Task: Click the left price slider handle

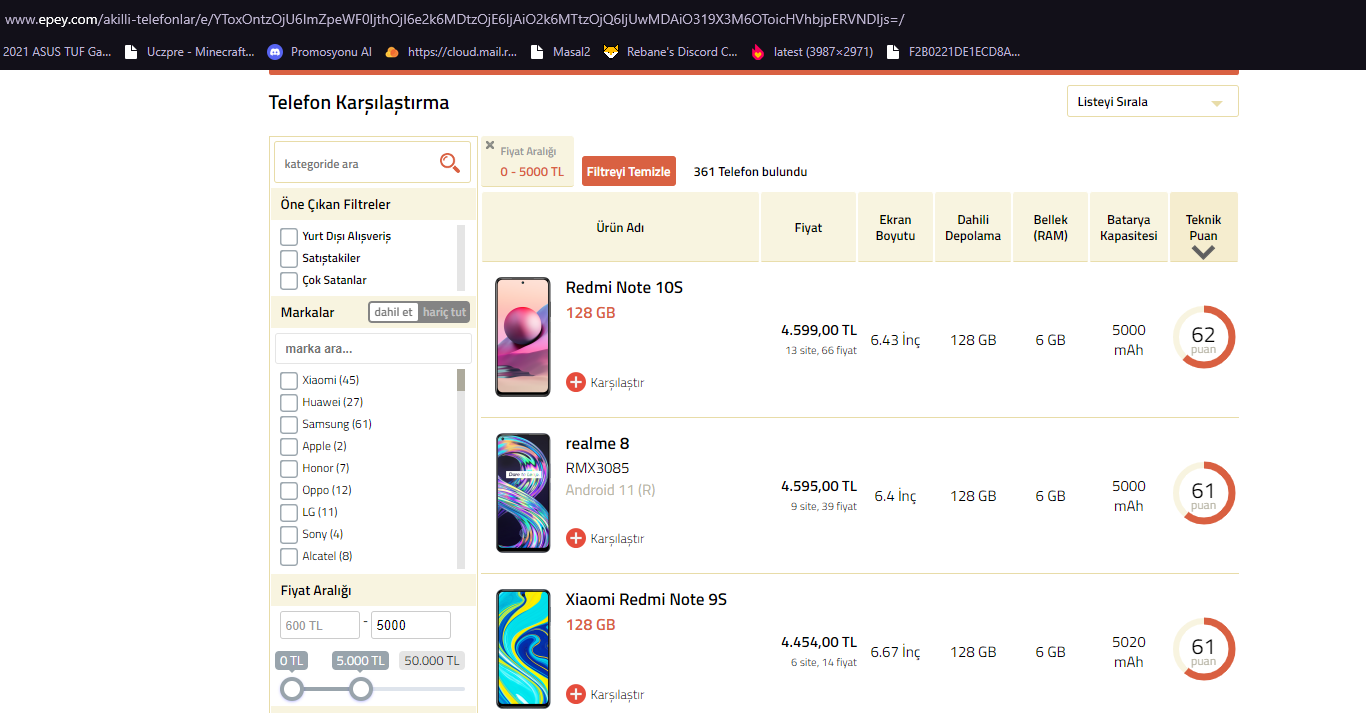Action: click(292, 689)
